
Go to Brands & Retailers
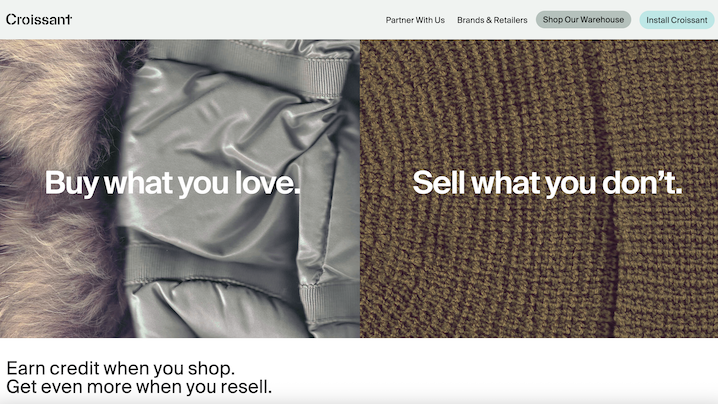coord(492,20)
